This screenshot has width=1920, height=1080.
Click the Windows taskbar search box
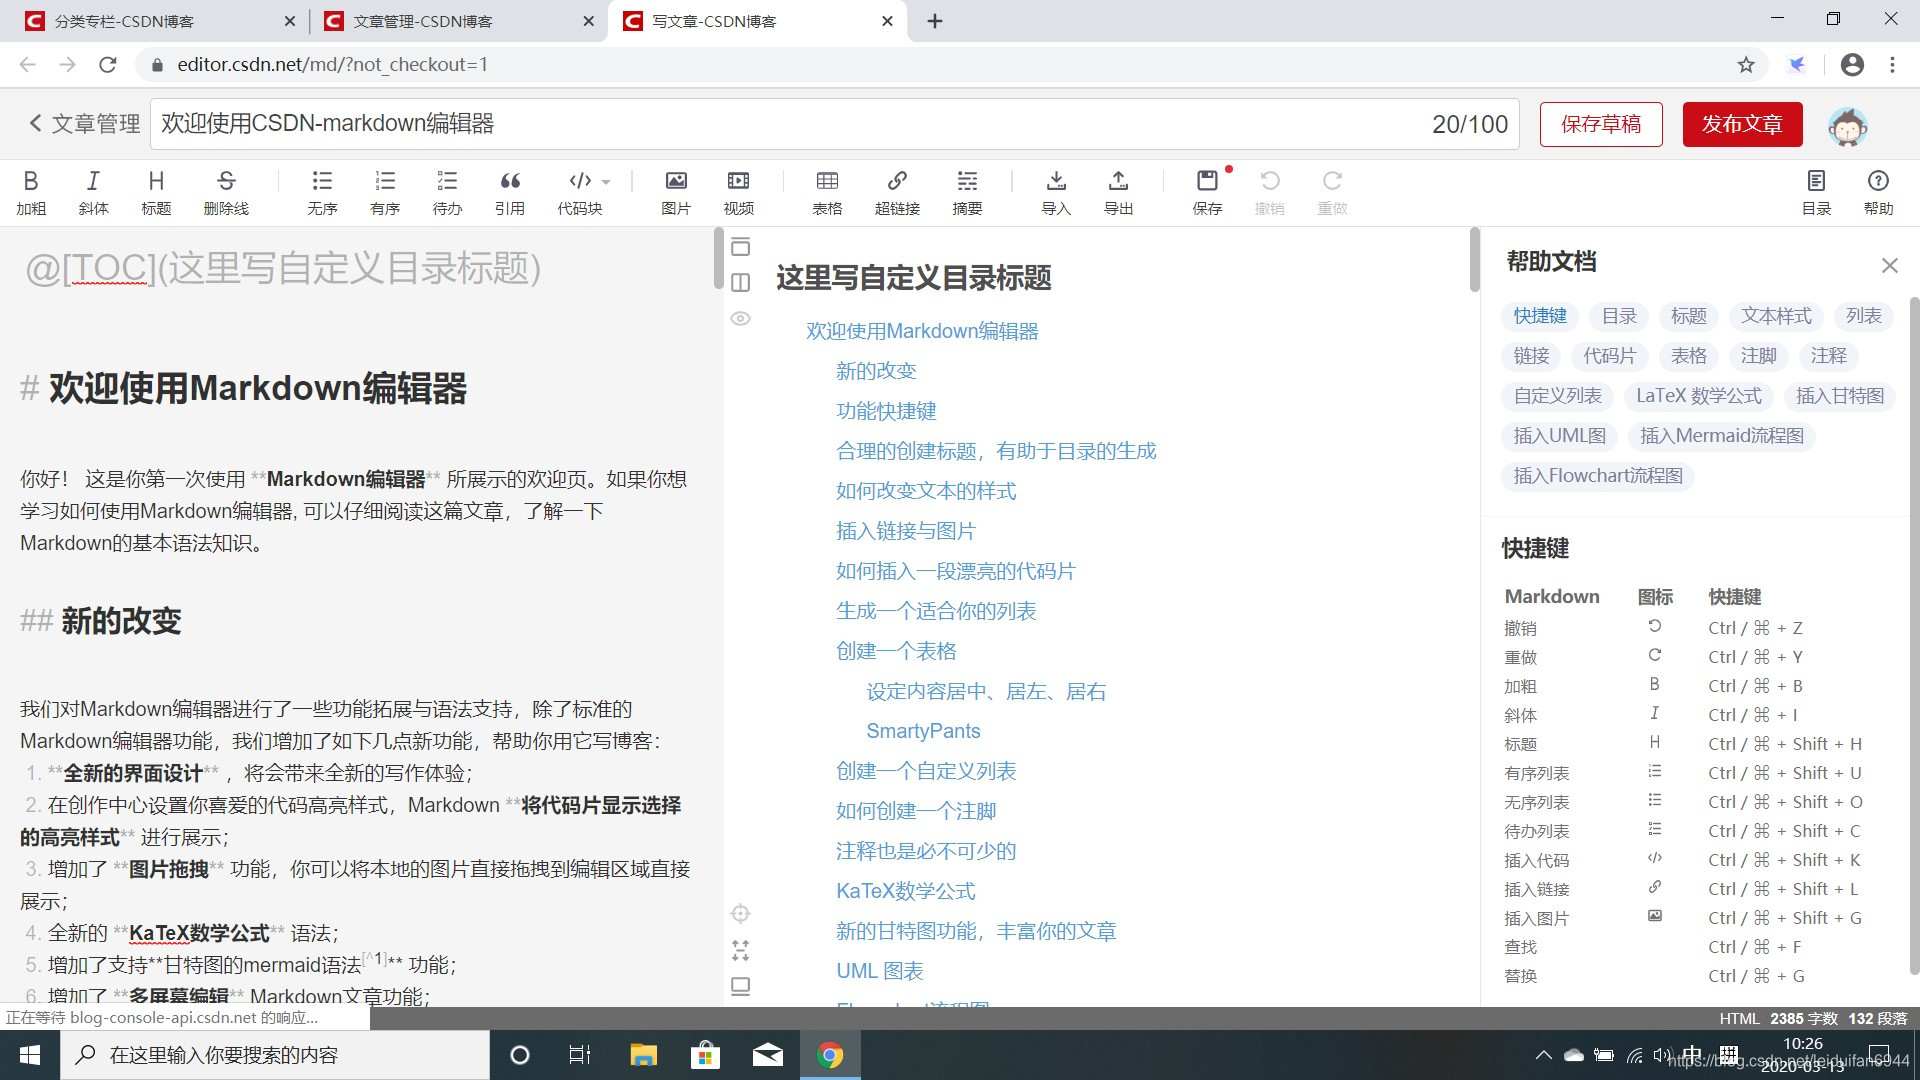pos(275,1055)
